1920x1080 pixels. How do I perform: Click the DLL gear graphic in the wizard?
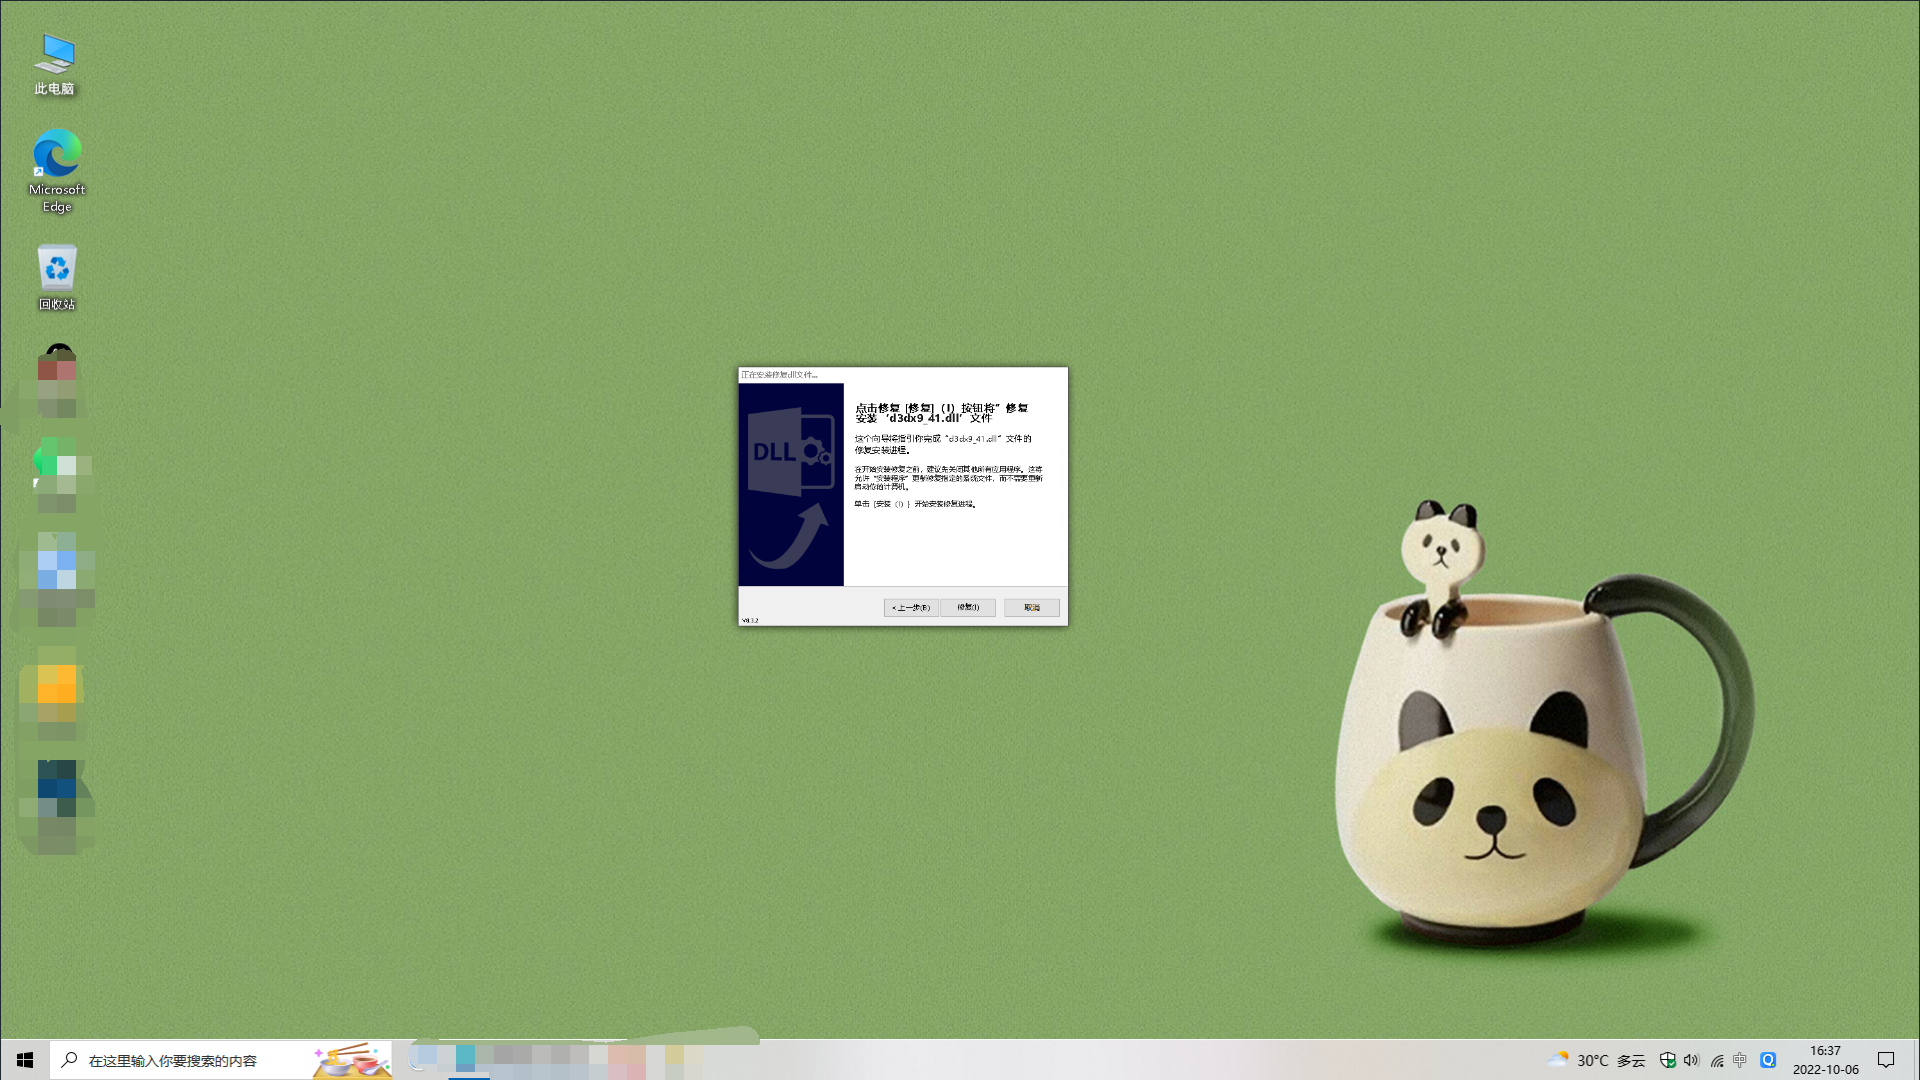[x=791, y=452]
